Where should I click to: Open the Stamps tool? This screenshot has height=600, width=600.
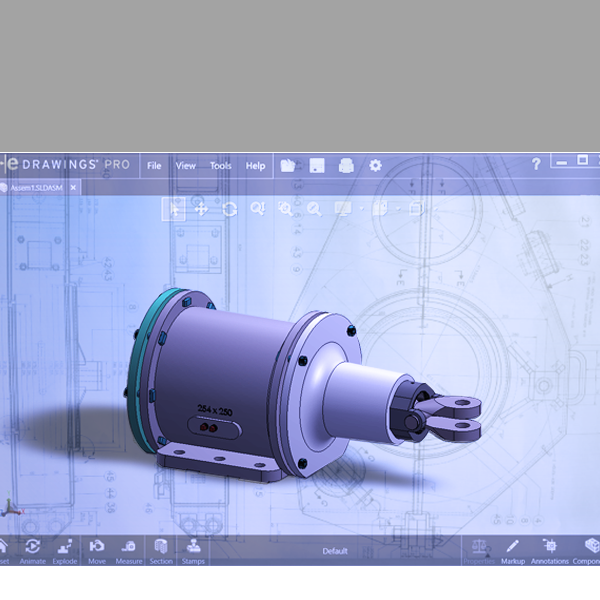(191, 551)
